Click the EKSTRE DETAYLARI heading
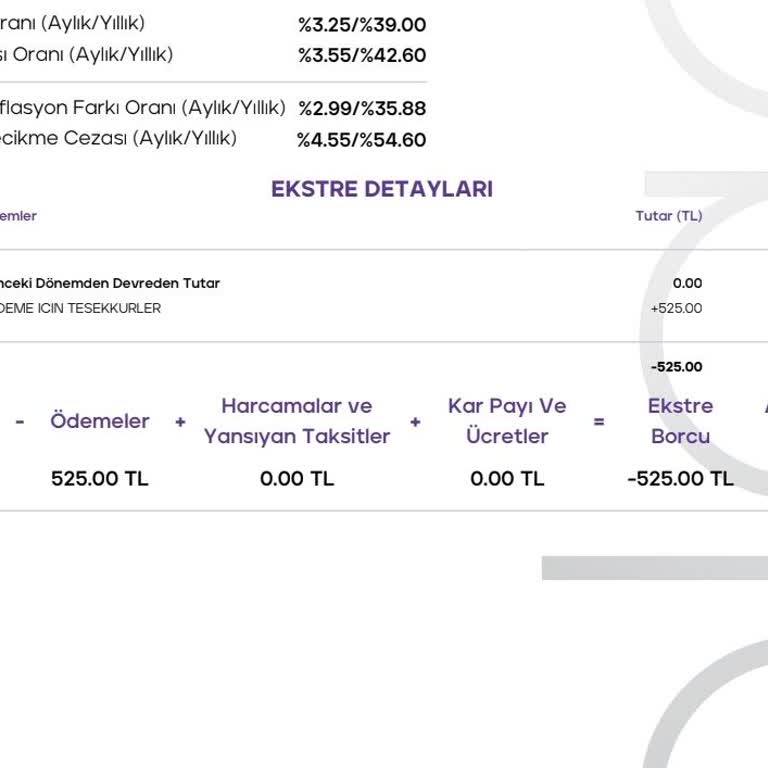This screenshot has height=768, width=768. [x=382, y=189]
